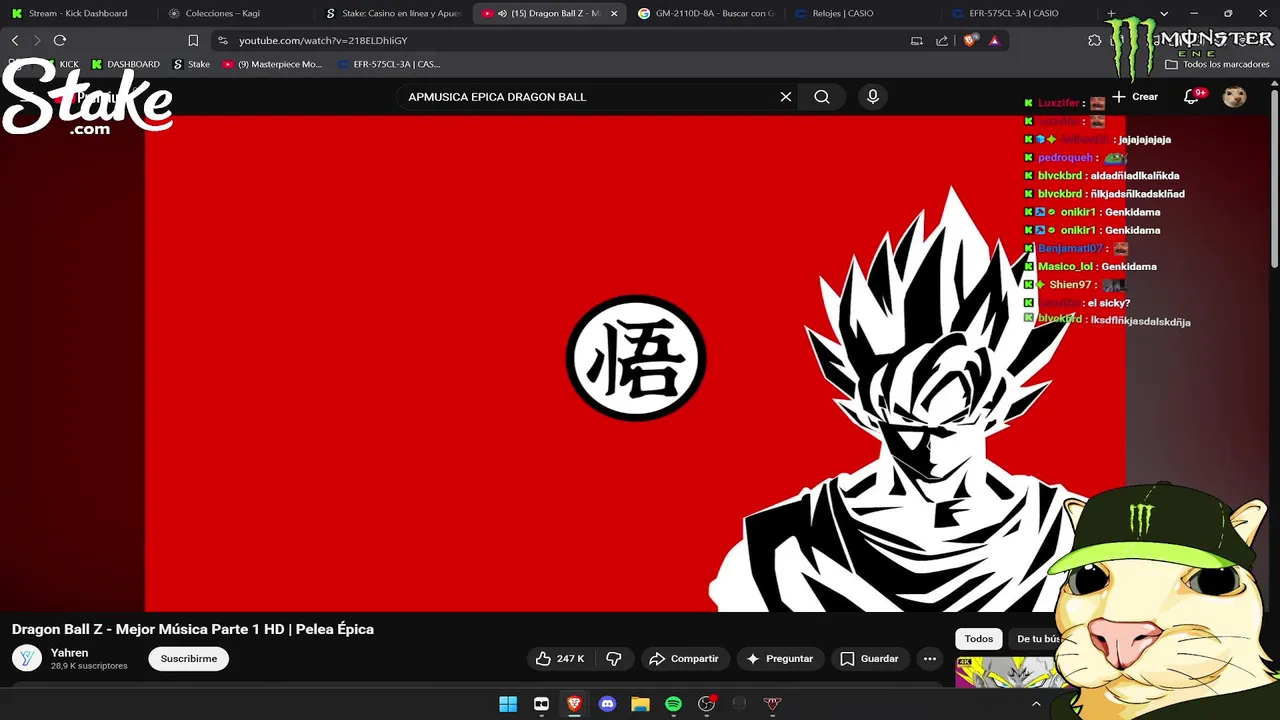
Task: Open the Yahren channel avatar
Action: pos(27,658)
